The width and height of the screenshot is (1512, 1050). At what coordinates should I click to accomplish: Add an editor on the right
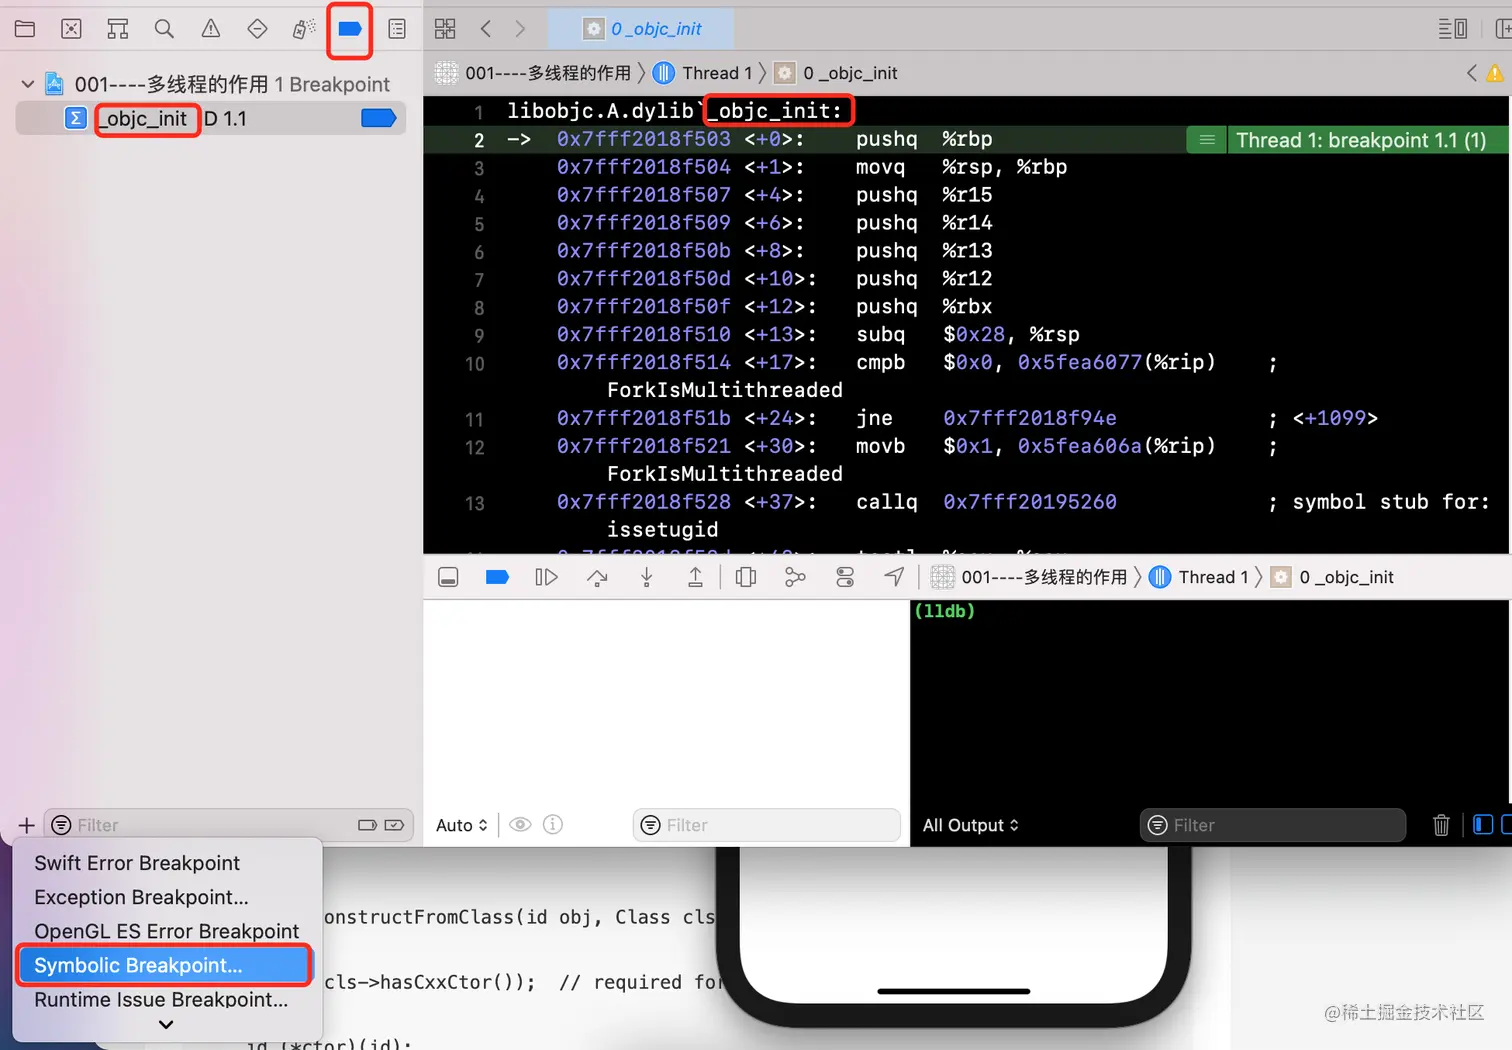click(1502, 29)
